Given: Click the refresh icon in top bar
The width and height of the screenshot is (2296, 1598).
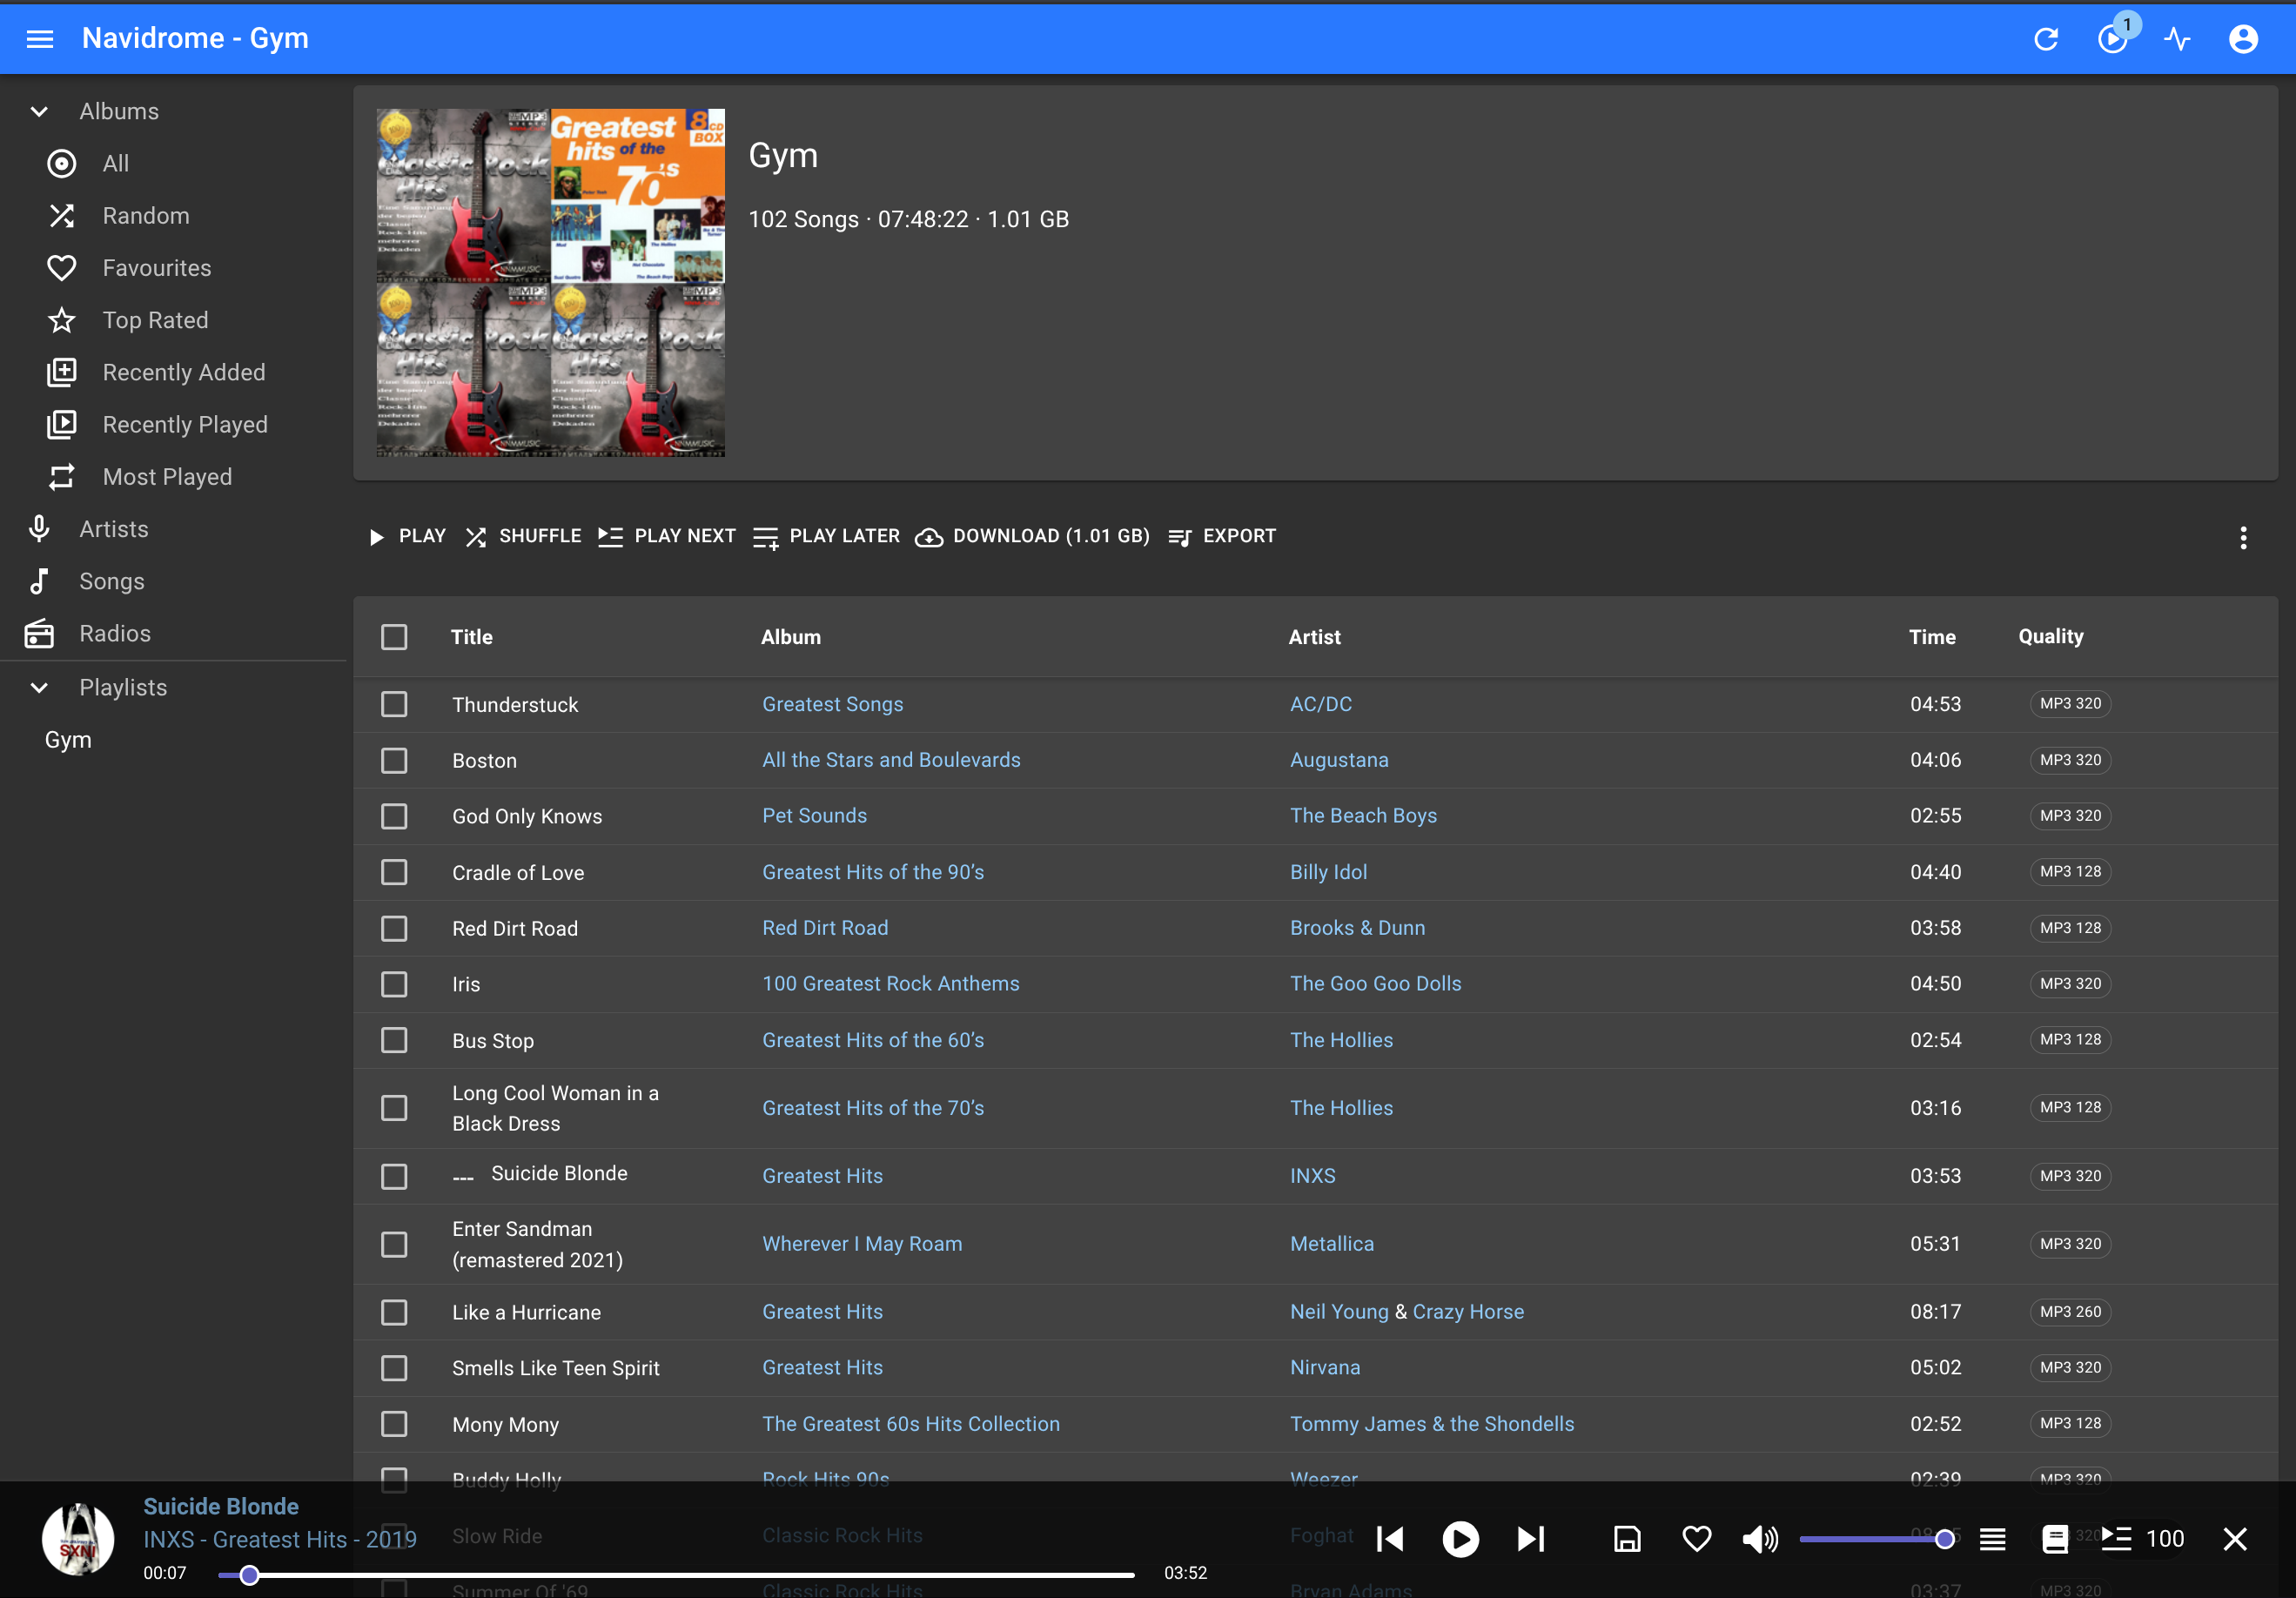Looking at the screenshot, I should coord(2046,39).
